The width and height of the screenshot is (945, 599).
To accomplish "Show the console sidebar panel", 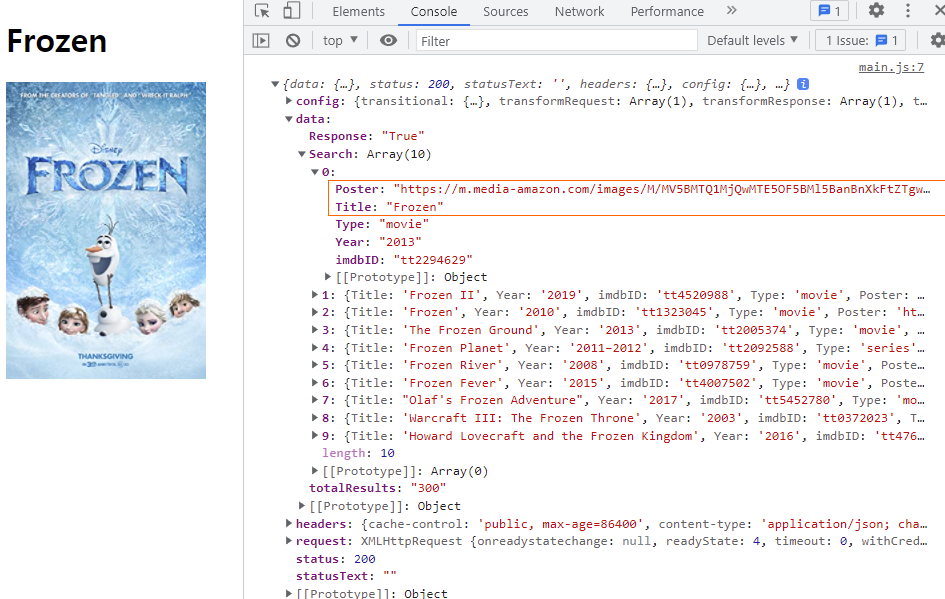I will (x=261, y=40).
